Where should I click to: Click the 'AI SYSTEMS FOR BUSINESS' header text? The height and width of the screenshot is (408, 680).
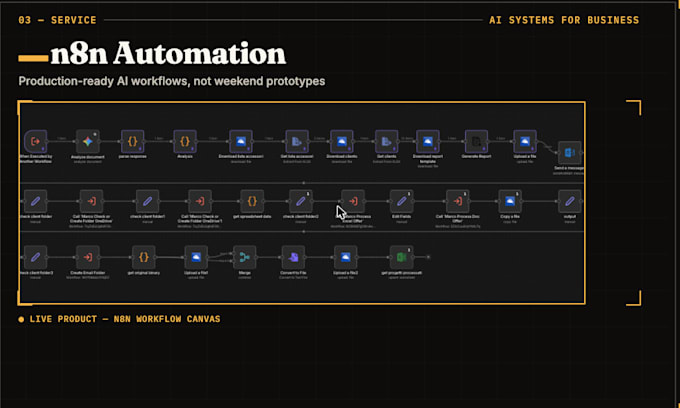click(x=564, y=20)
